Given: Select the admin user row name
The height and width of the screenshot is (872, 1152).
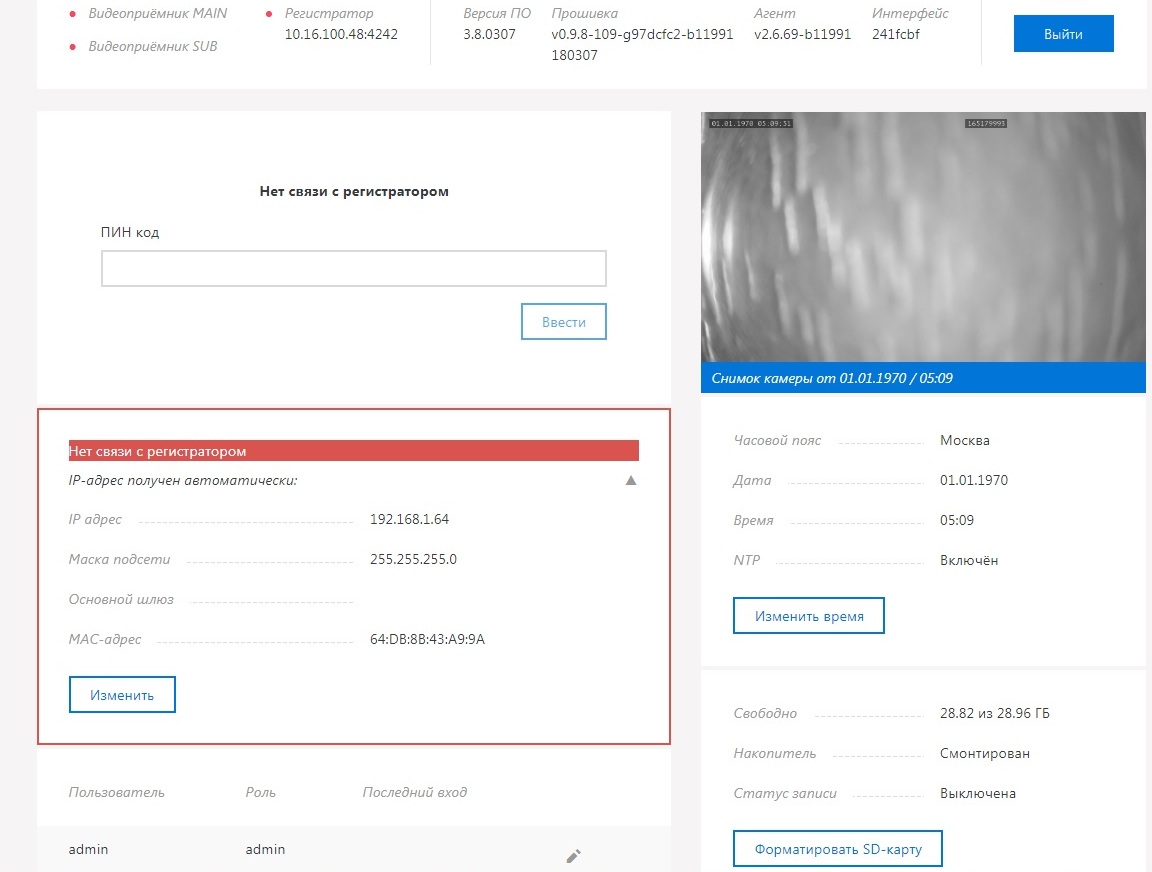Looking at the screenshot, I should (x=88, y=849).
